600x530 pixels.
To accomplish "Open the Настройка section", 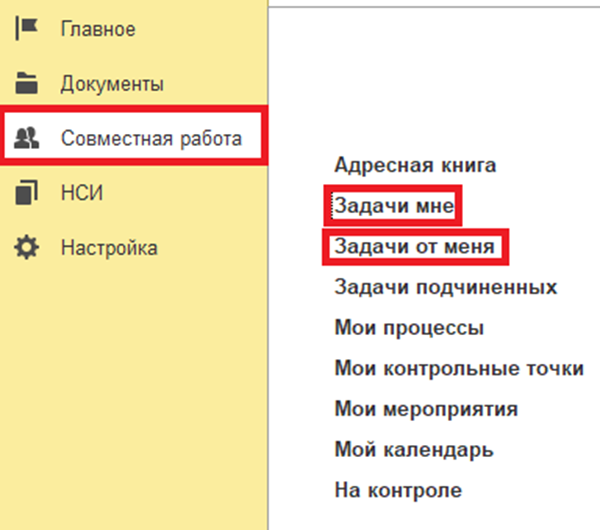I will pos(109,247).
